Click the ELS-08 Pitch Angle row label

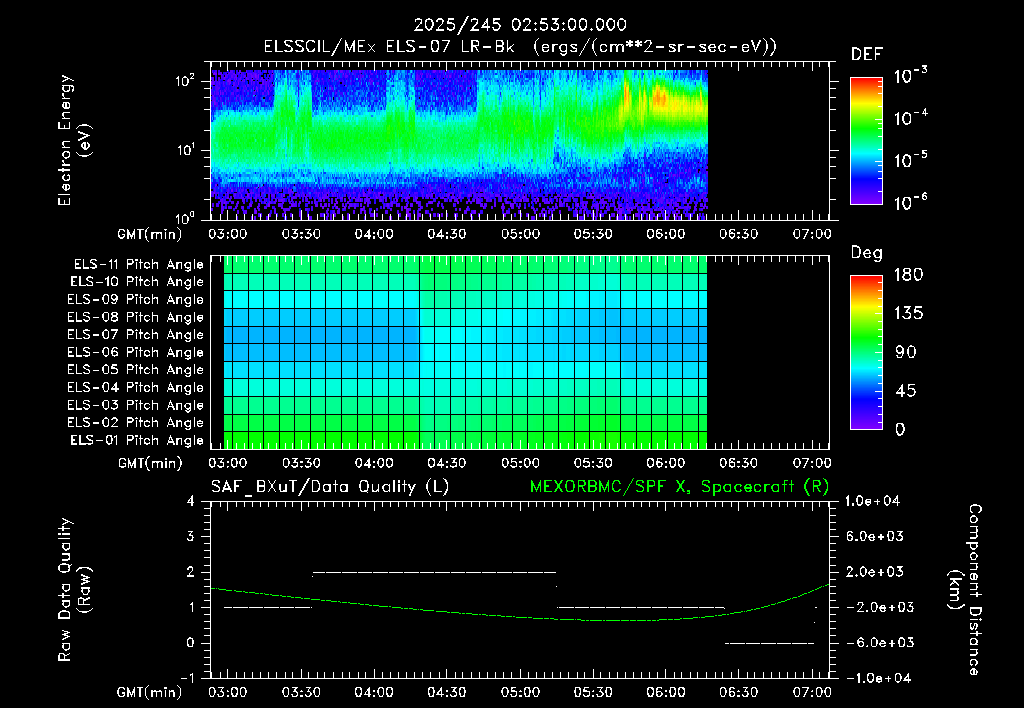[136, 317]
